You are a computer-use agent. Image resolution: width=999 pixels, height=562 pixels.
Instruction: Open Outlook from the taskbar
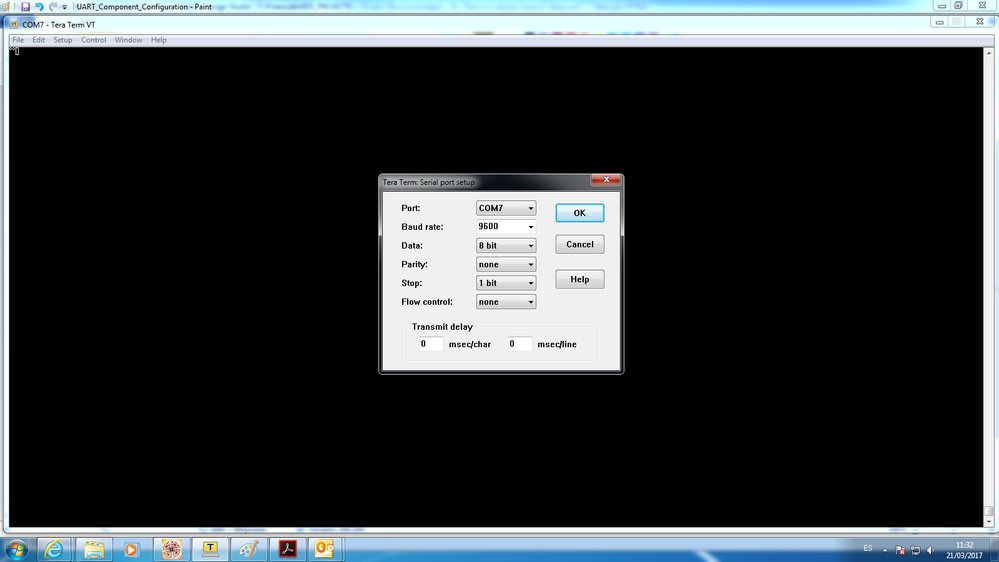[325, 549]
